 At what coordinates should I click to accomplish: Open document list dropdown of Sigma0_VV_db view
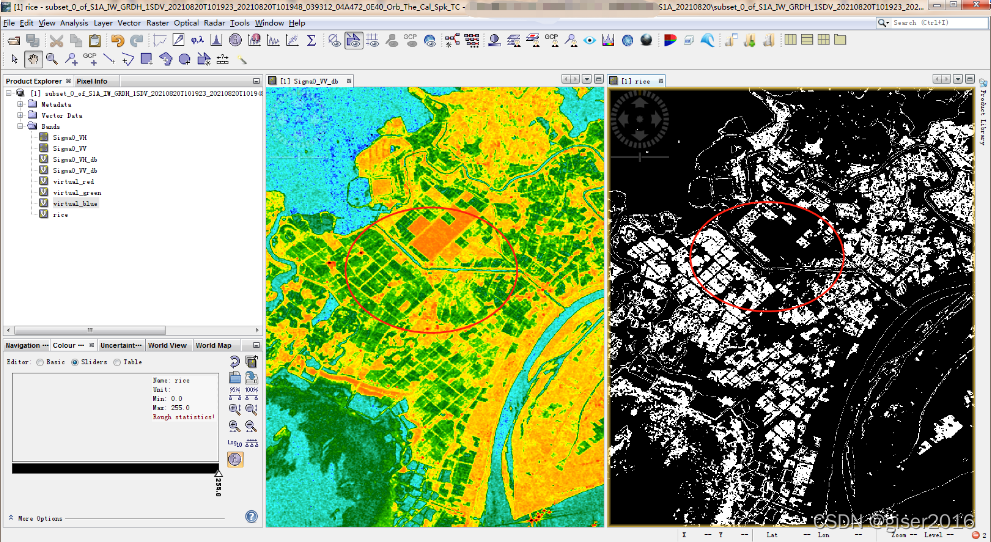tap(587, 80)
